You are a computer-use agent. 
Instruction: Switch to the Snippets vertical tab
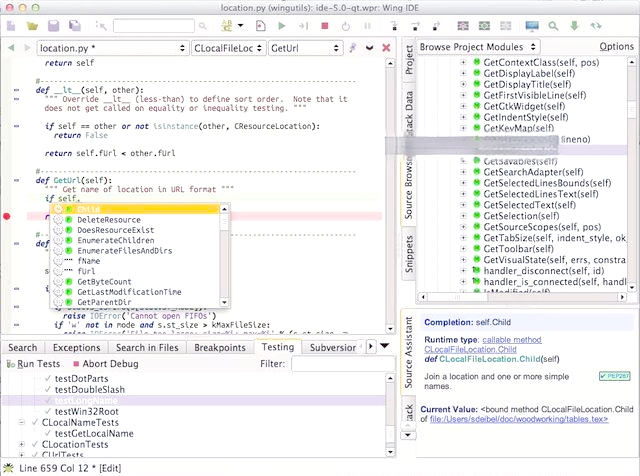click(x=409, y=254)
